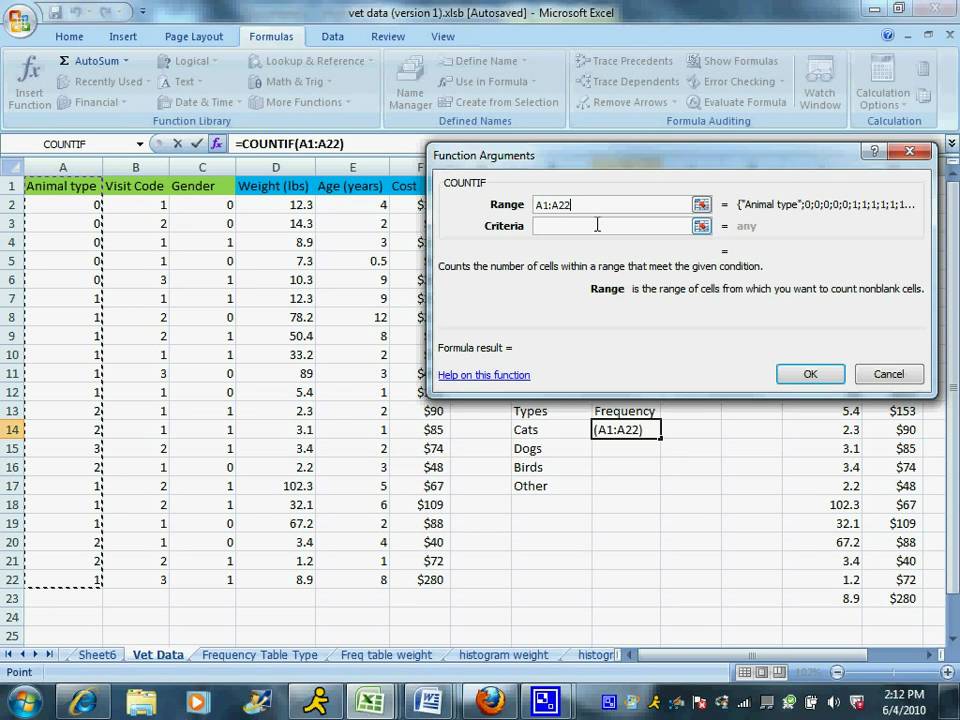The height and width of the screenshot is (720, 960).
Task: Open Error Checking
Action: (735, 81)
